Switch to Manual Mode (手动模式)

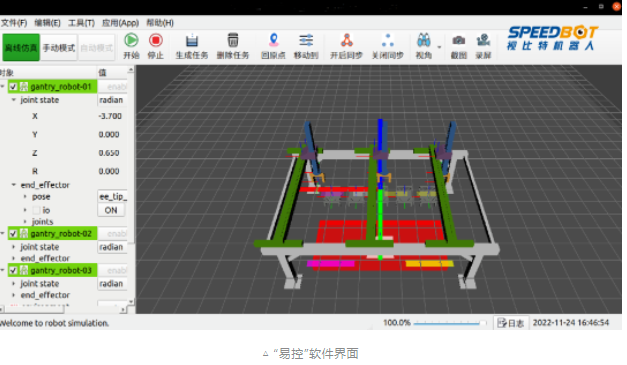click(x=59, y=48)
